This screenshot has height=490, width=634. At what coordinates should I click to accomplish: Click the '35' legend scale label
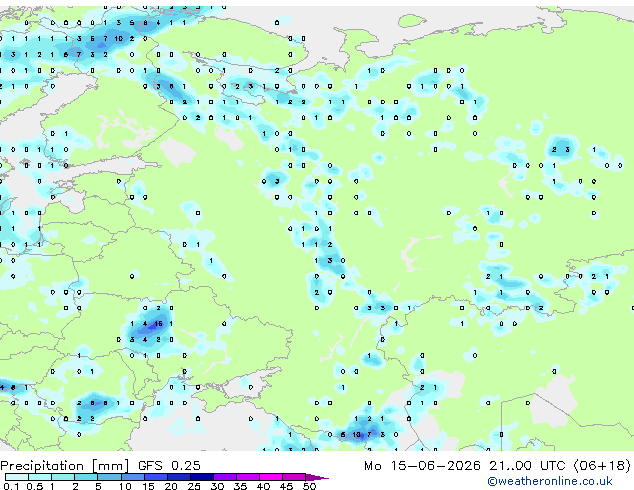click(x=240, y=486)
